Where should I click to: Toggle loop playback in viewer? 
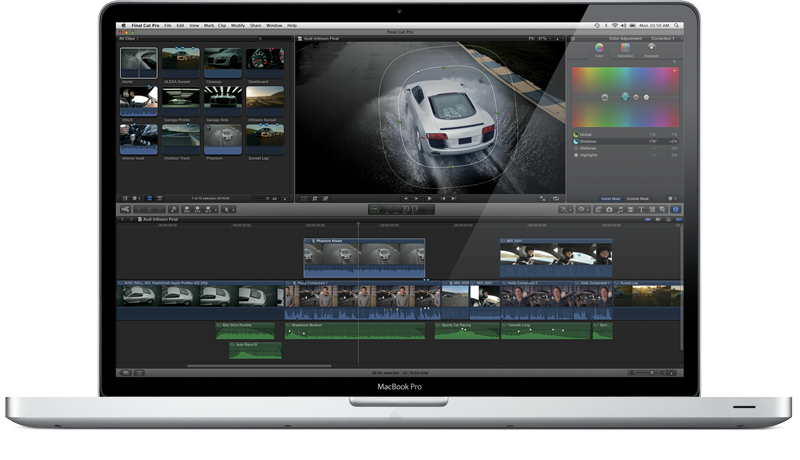(556, 198)
